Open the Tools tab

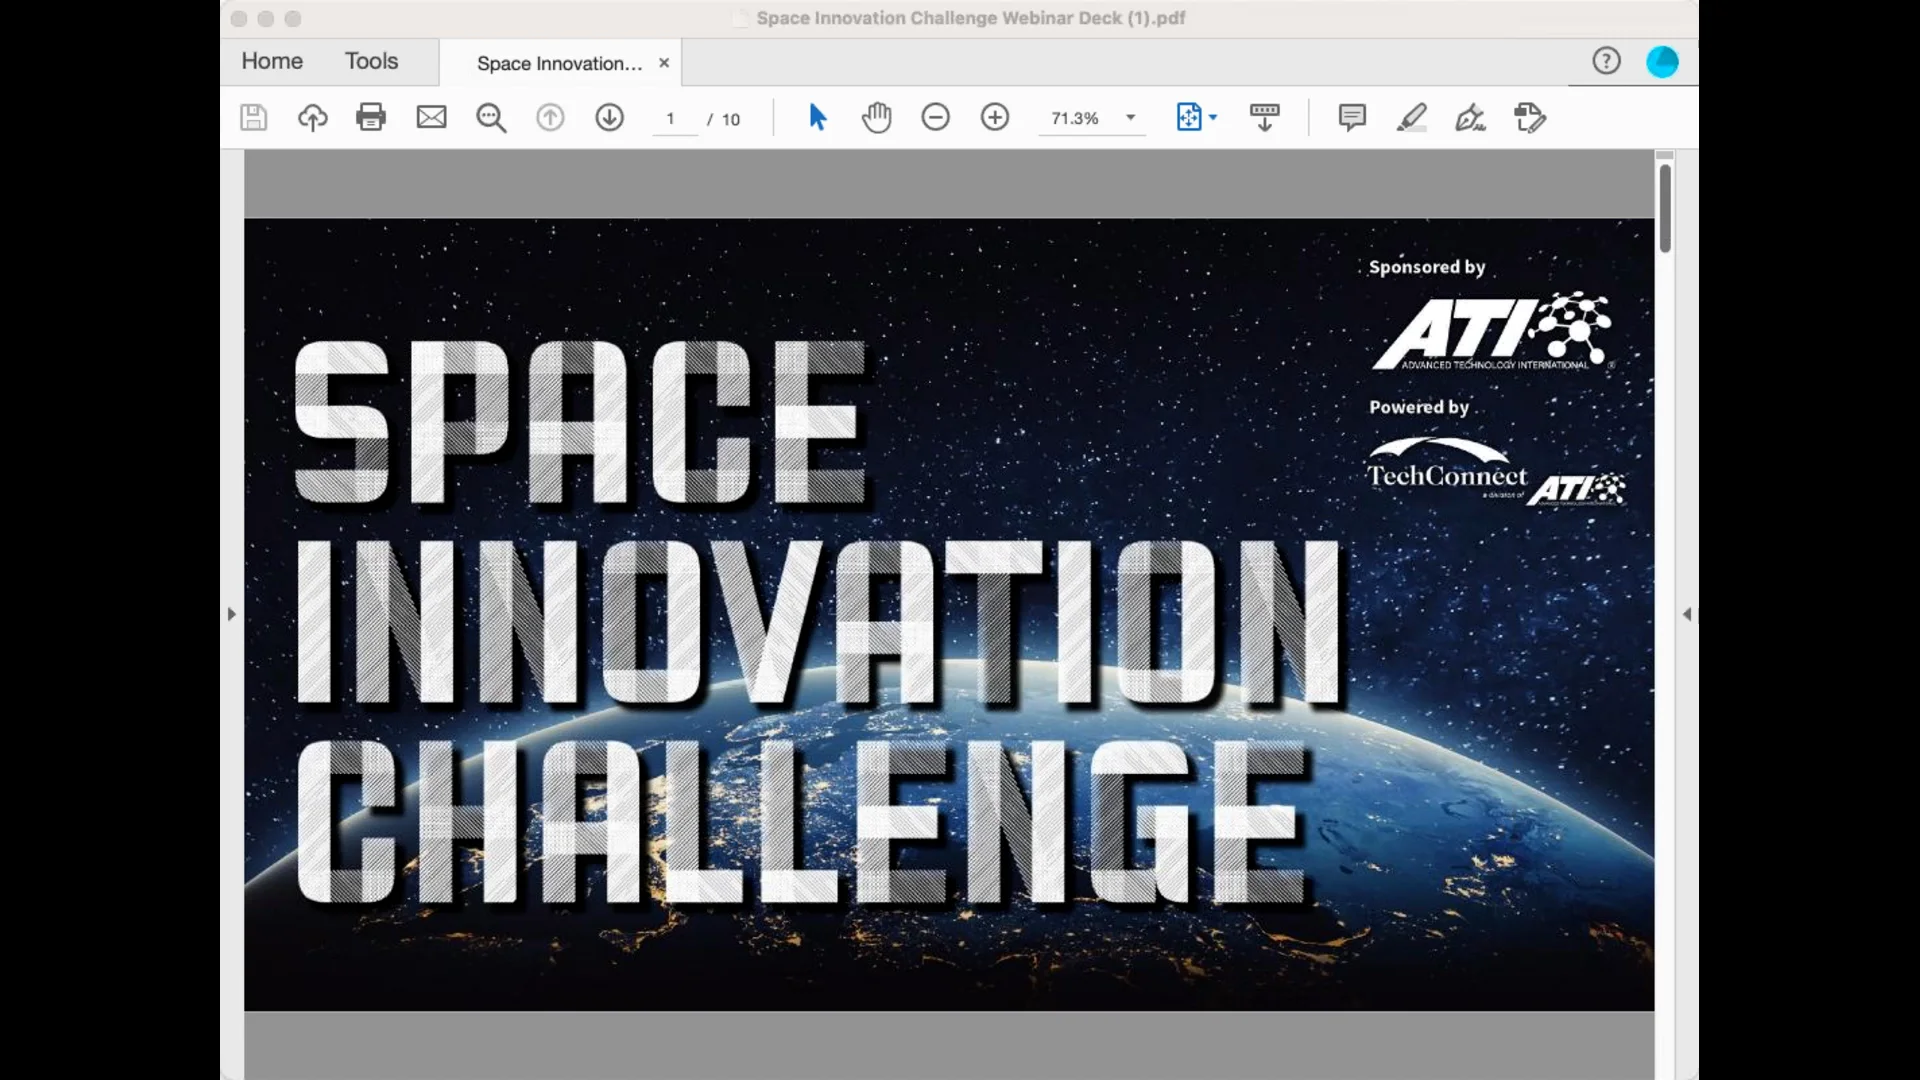371,61
